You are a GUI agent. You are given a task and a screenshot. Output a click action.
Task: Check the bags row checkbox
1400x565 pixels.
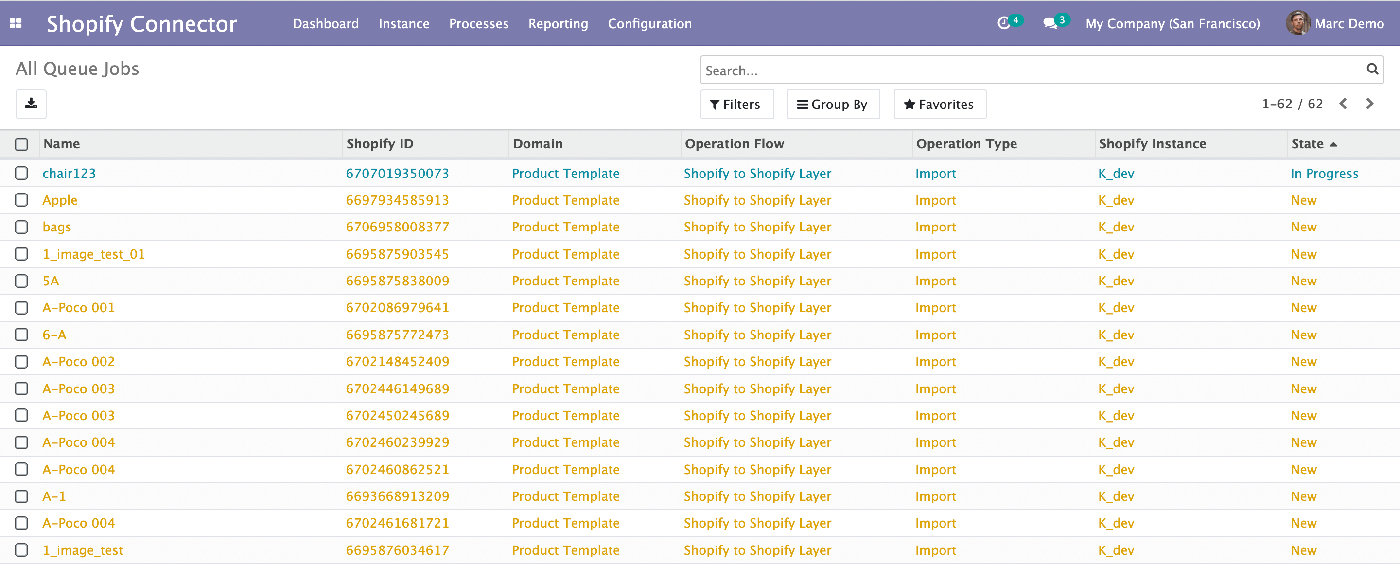click(21, 227)
